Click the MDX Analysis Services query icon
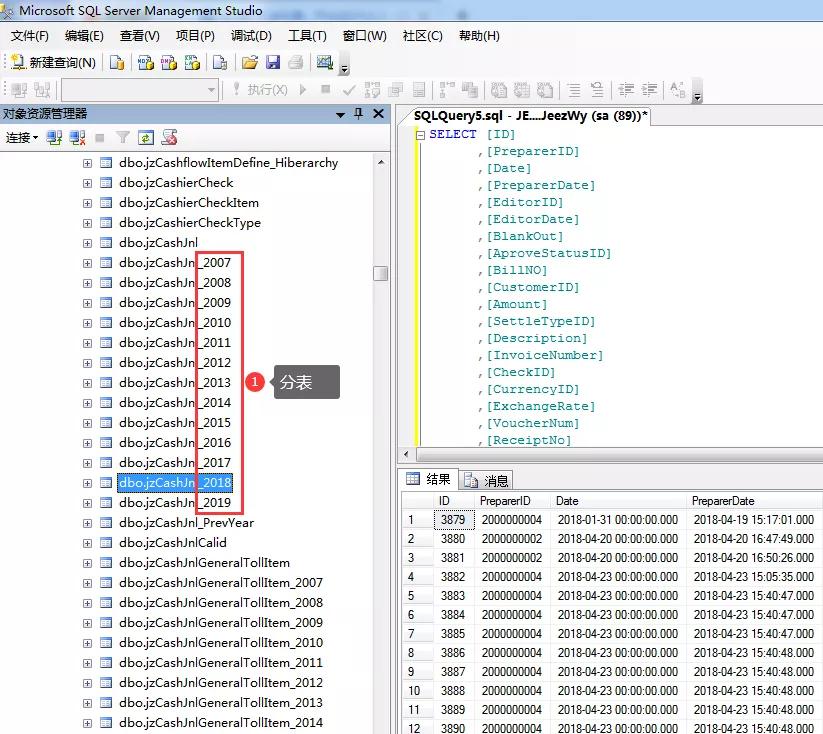The image size is (823, 734). coord(145,62)
